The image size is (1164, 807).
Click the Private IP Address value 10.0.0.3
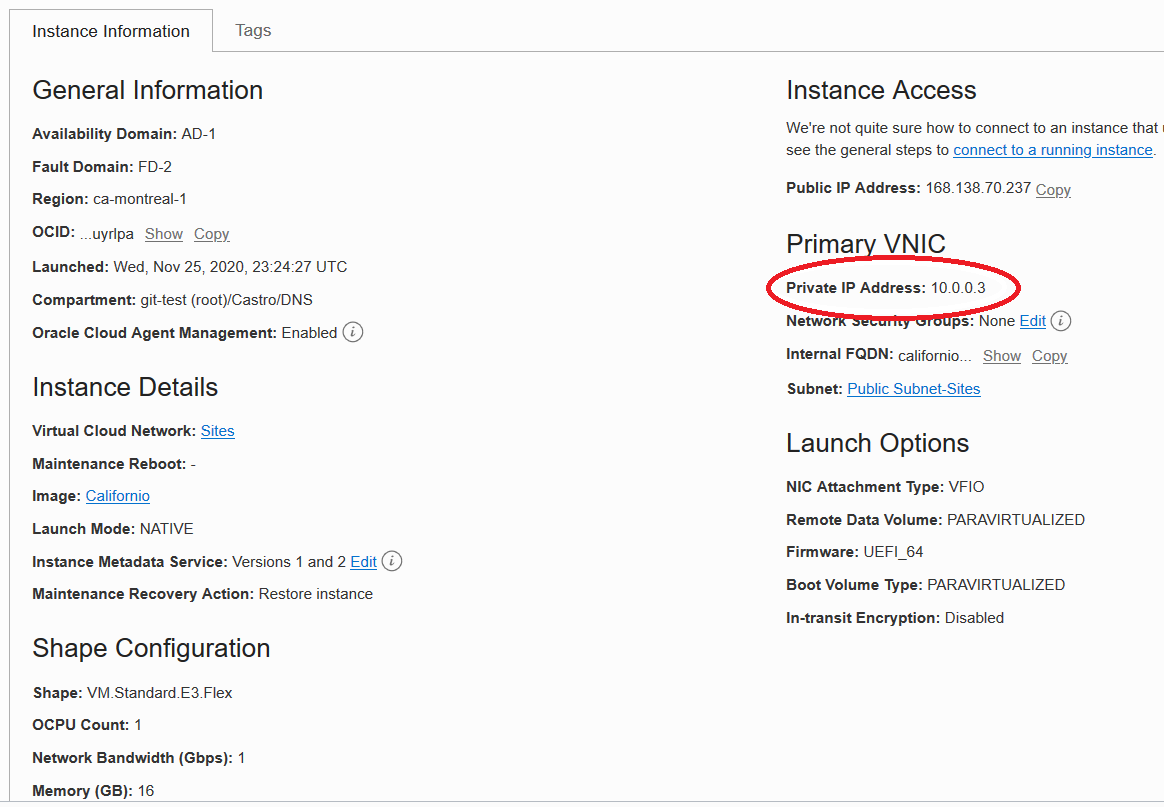[958, 288]
